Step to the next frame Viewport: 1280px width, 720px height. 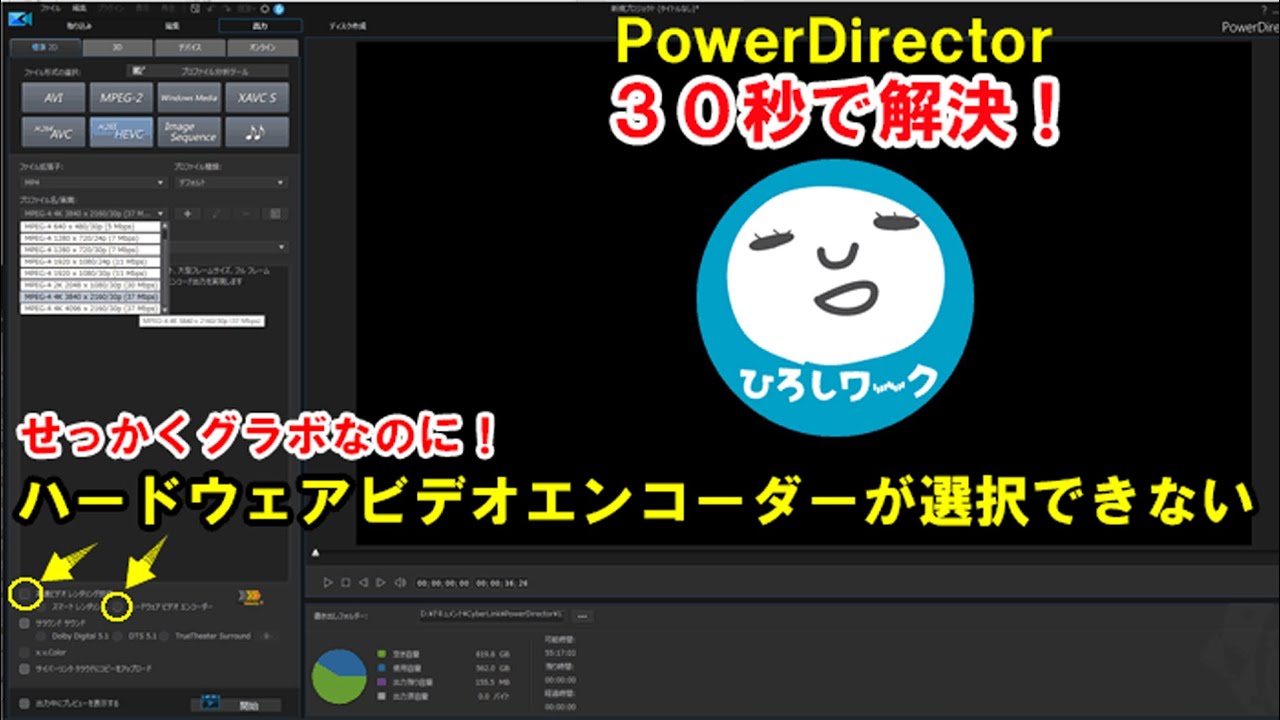click(381, 582)
